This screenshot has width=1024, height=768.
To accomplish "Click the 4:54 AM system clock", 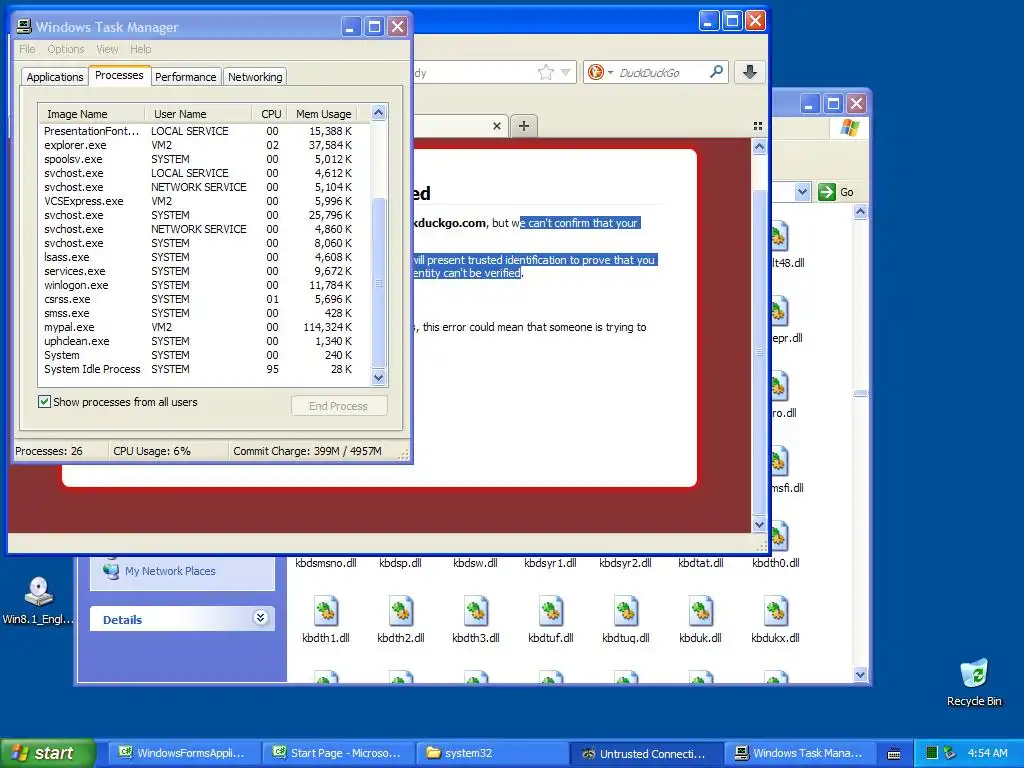I will tap(987, 753).
